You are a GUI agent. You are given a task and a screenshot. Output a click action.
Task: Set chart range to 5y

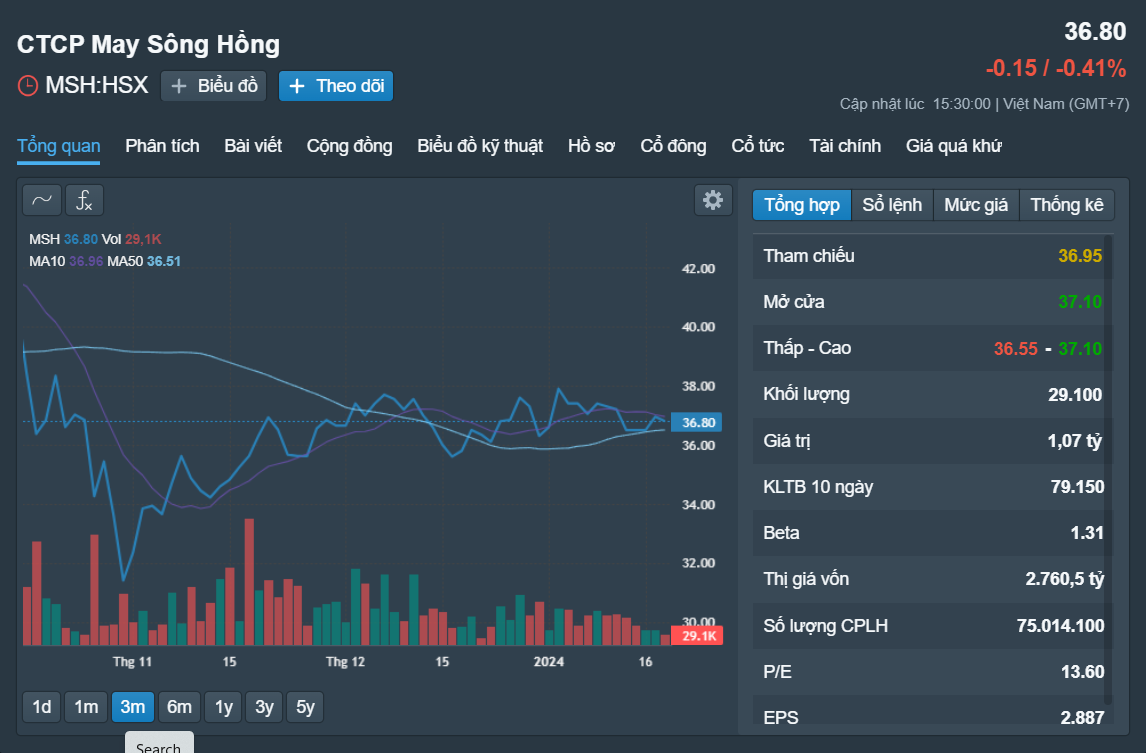[306, 707]
